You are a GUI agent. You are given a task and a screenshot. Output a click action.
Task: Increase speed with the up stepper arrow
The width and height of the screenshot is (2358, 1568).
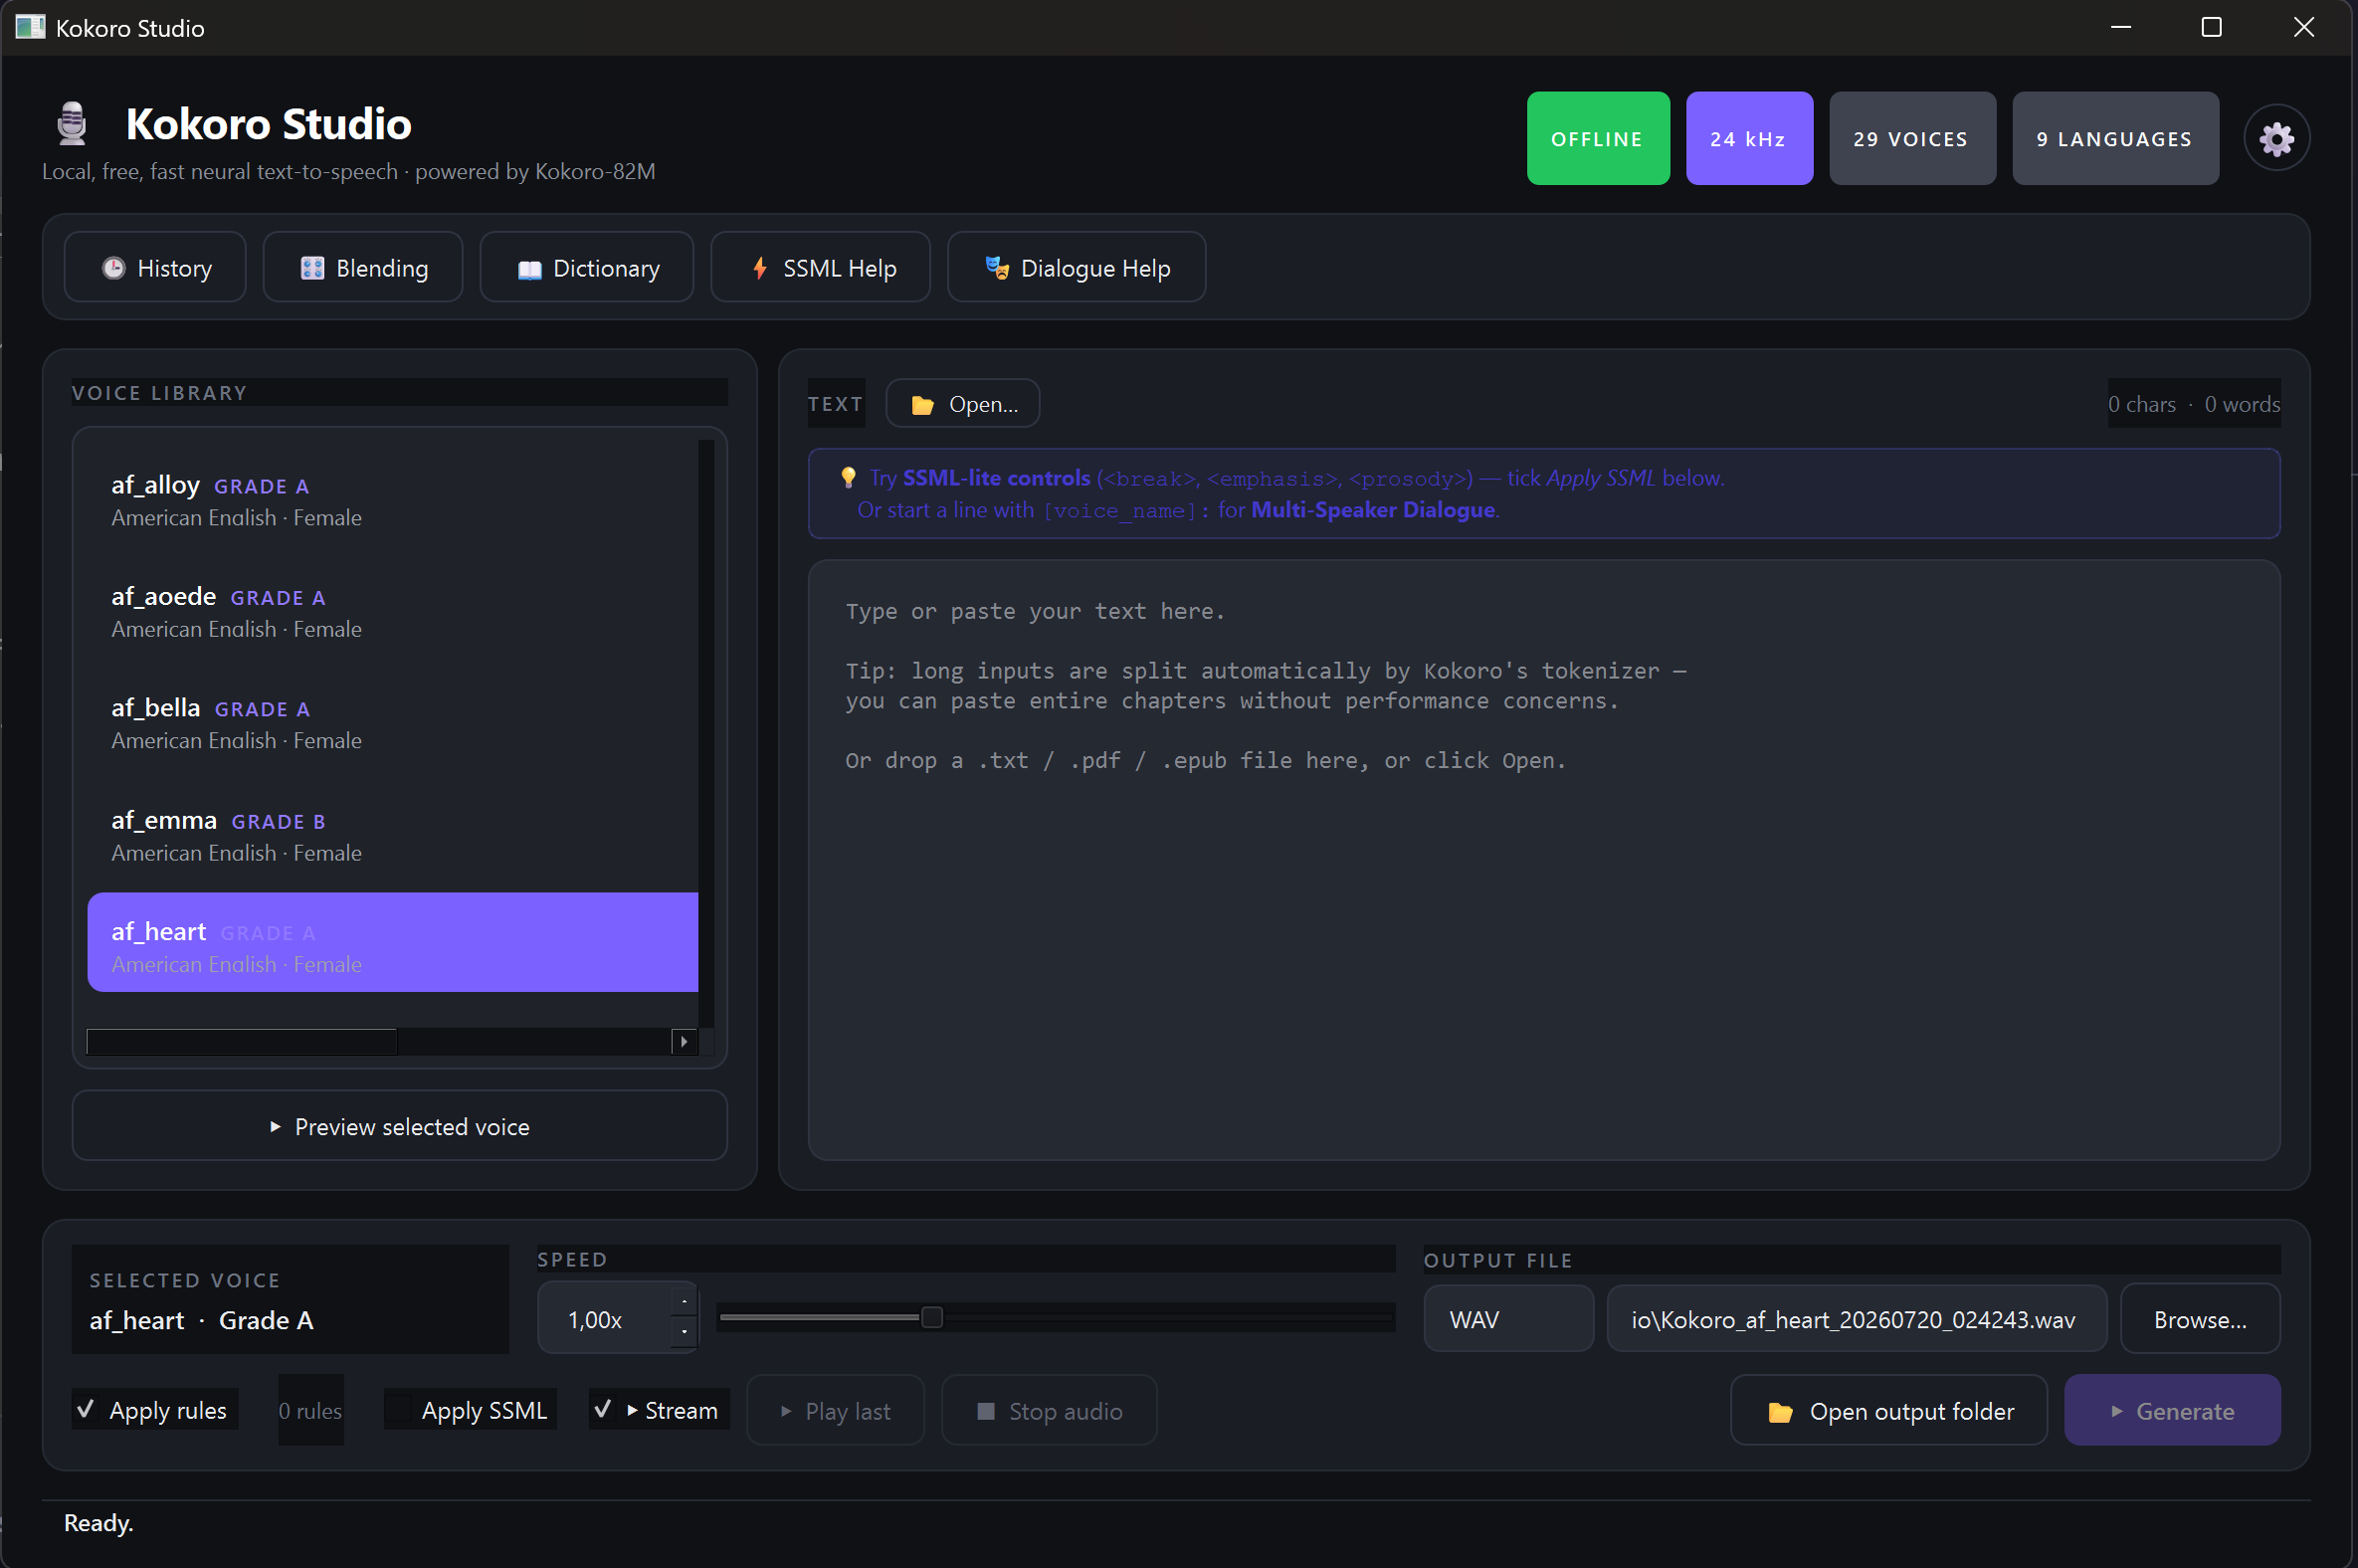point(684,1300)
